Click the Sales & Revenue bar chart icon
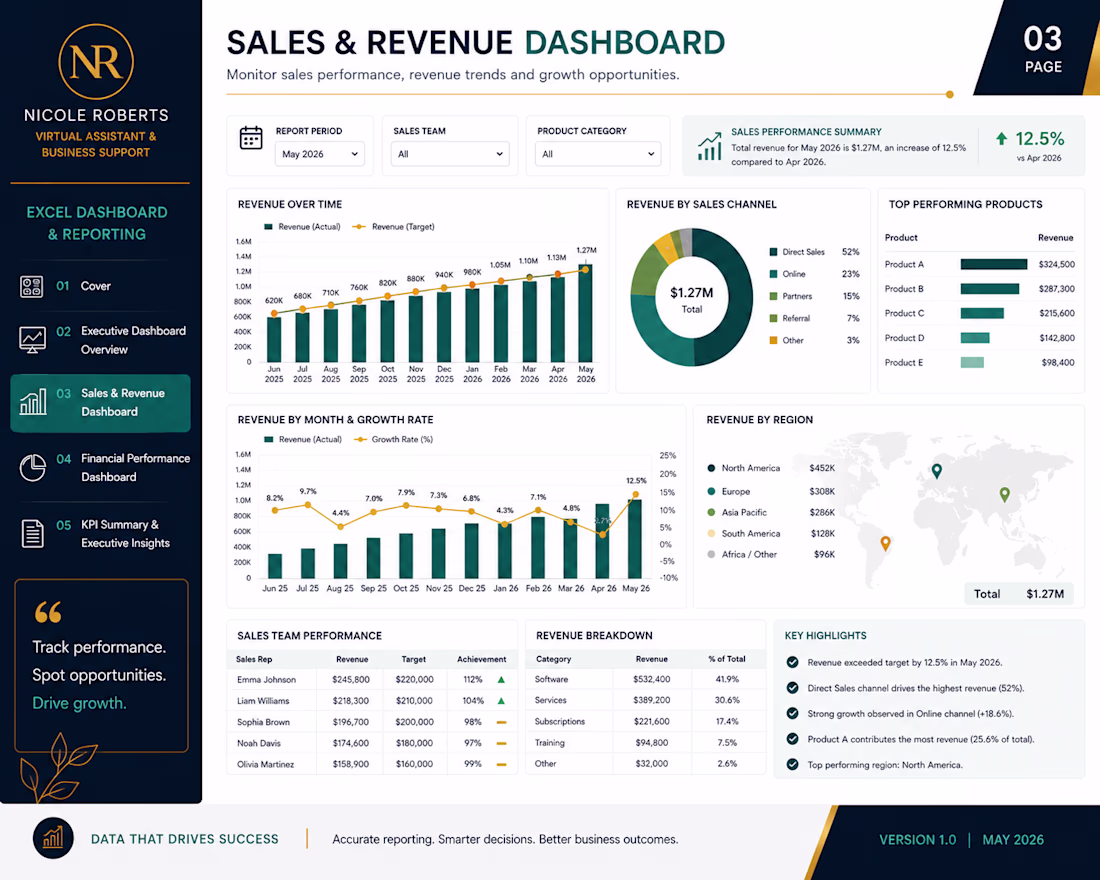Screen dimensions: 1100x880 click(33, 402)
